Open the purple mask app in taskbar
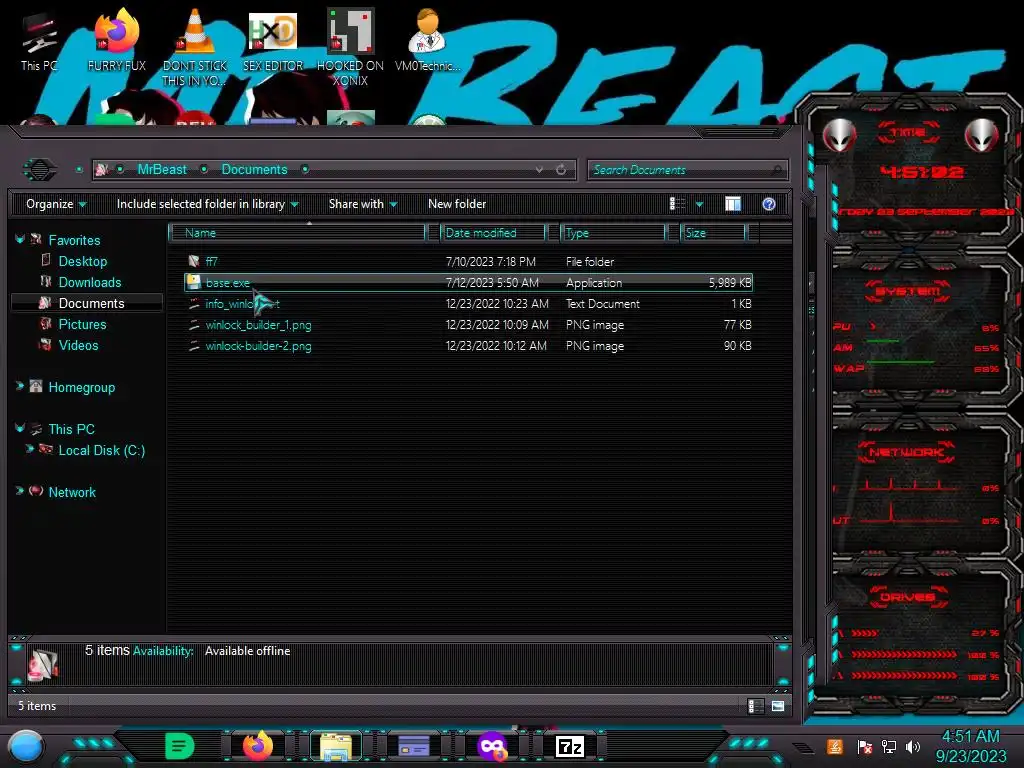 [x=492, y=746]
